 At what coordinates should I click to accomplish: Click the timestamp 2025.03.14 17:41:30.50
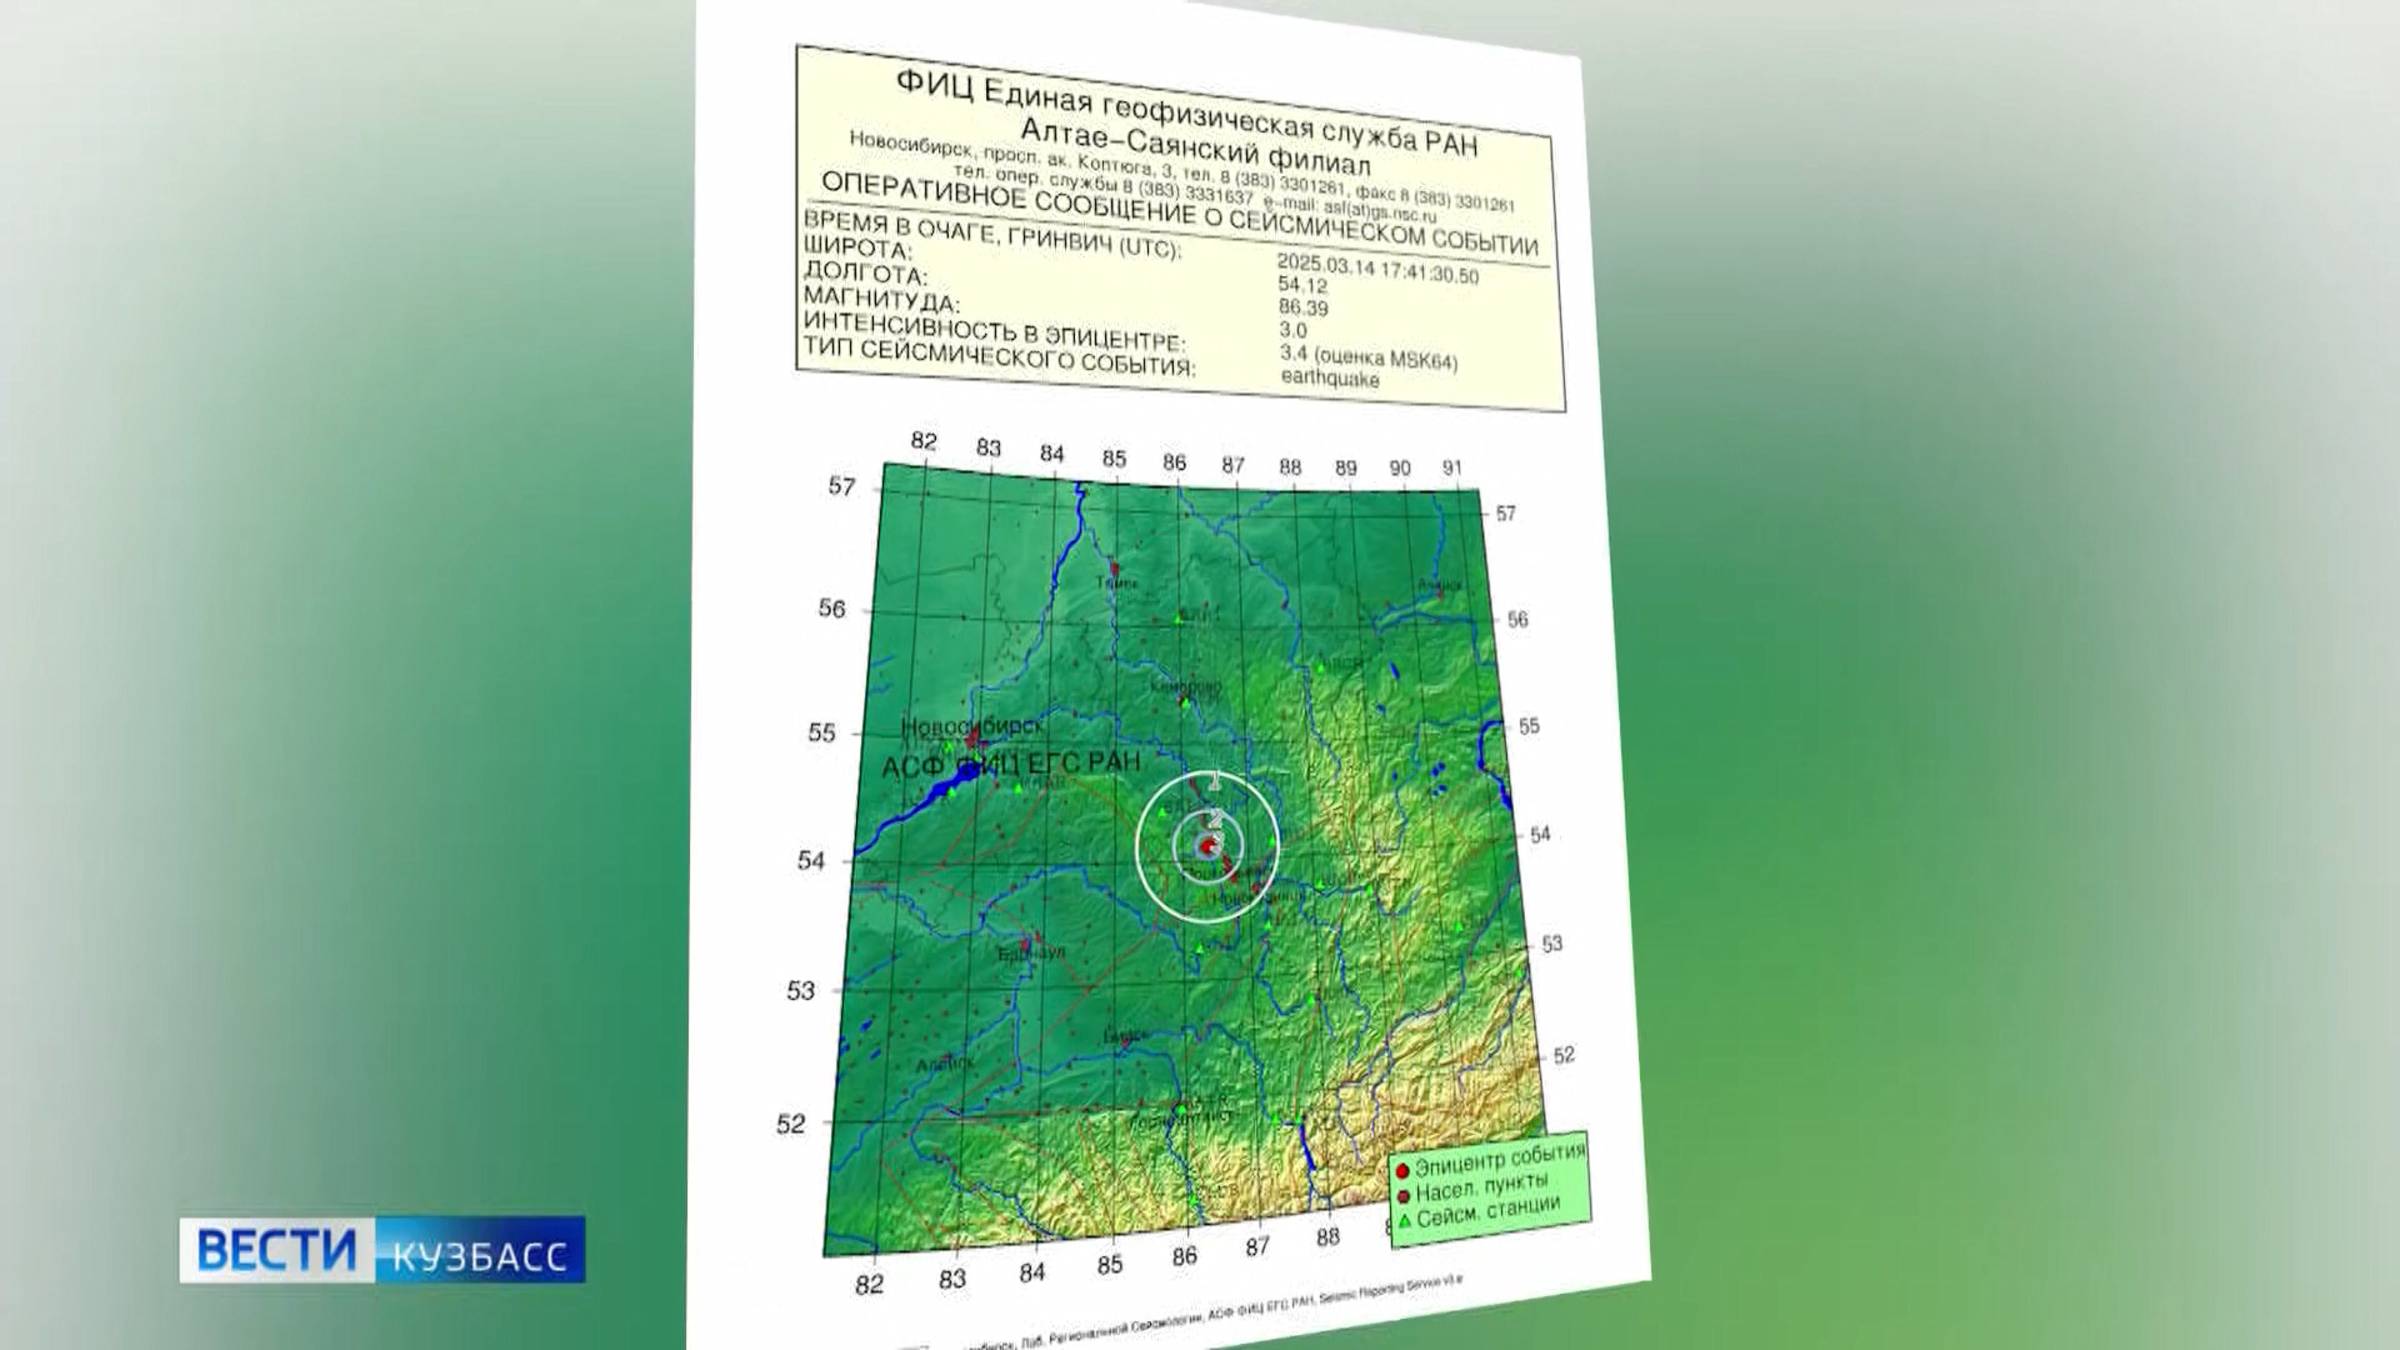[x=1378, y=268]
